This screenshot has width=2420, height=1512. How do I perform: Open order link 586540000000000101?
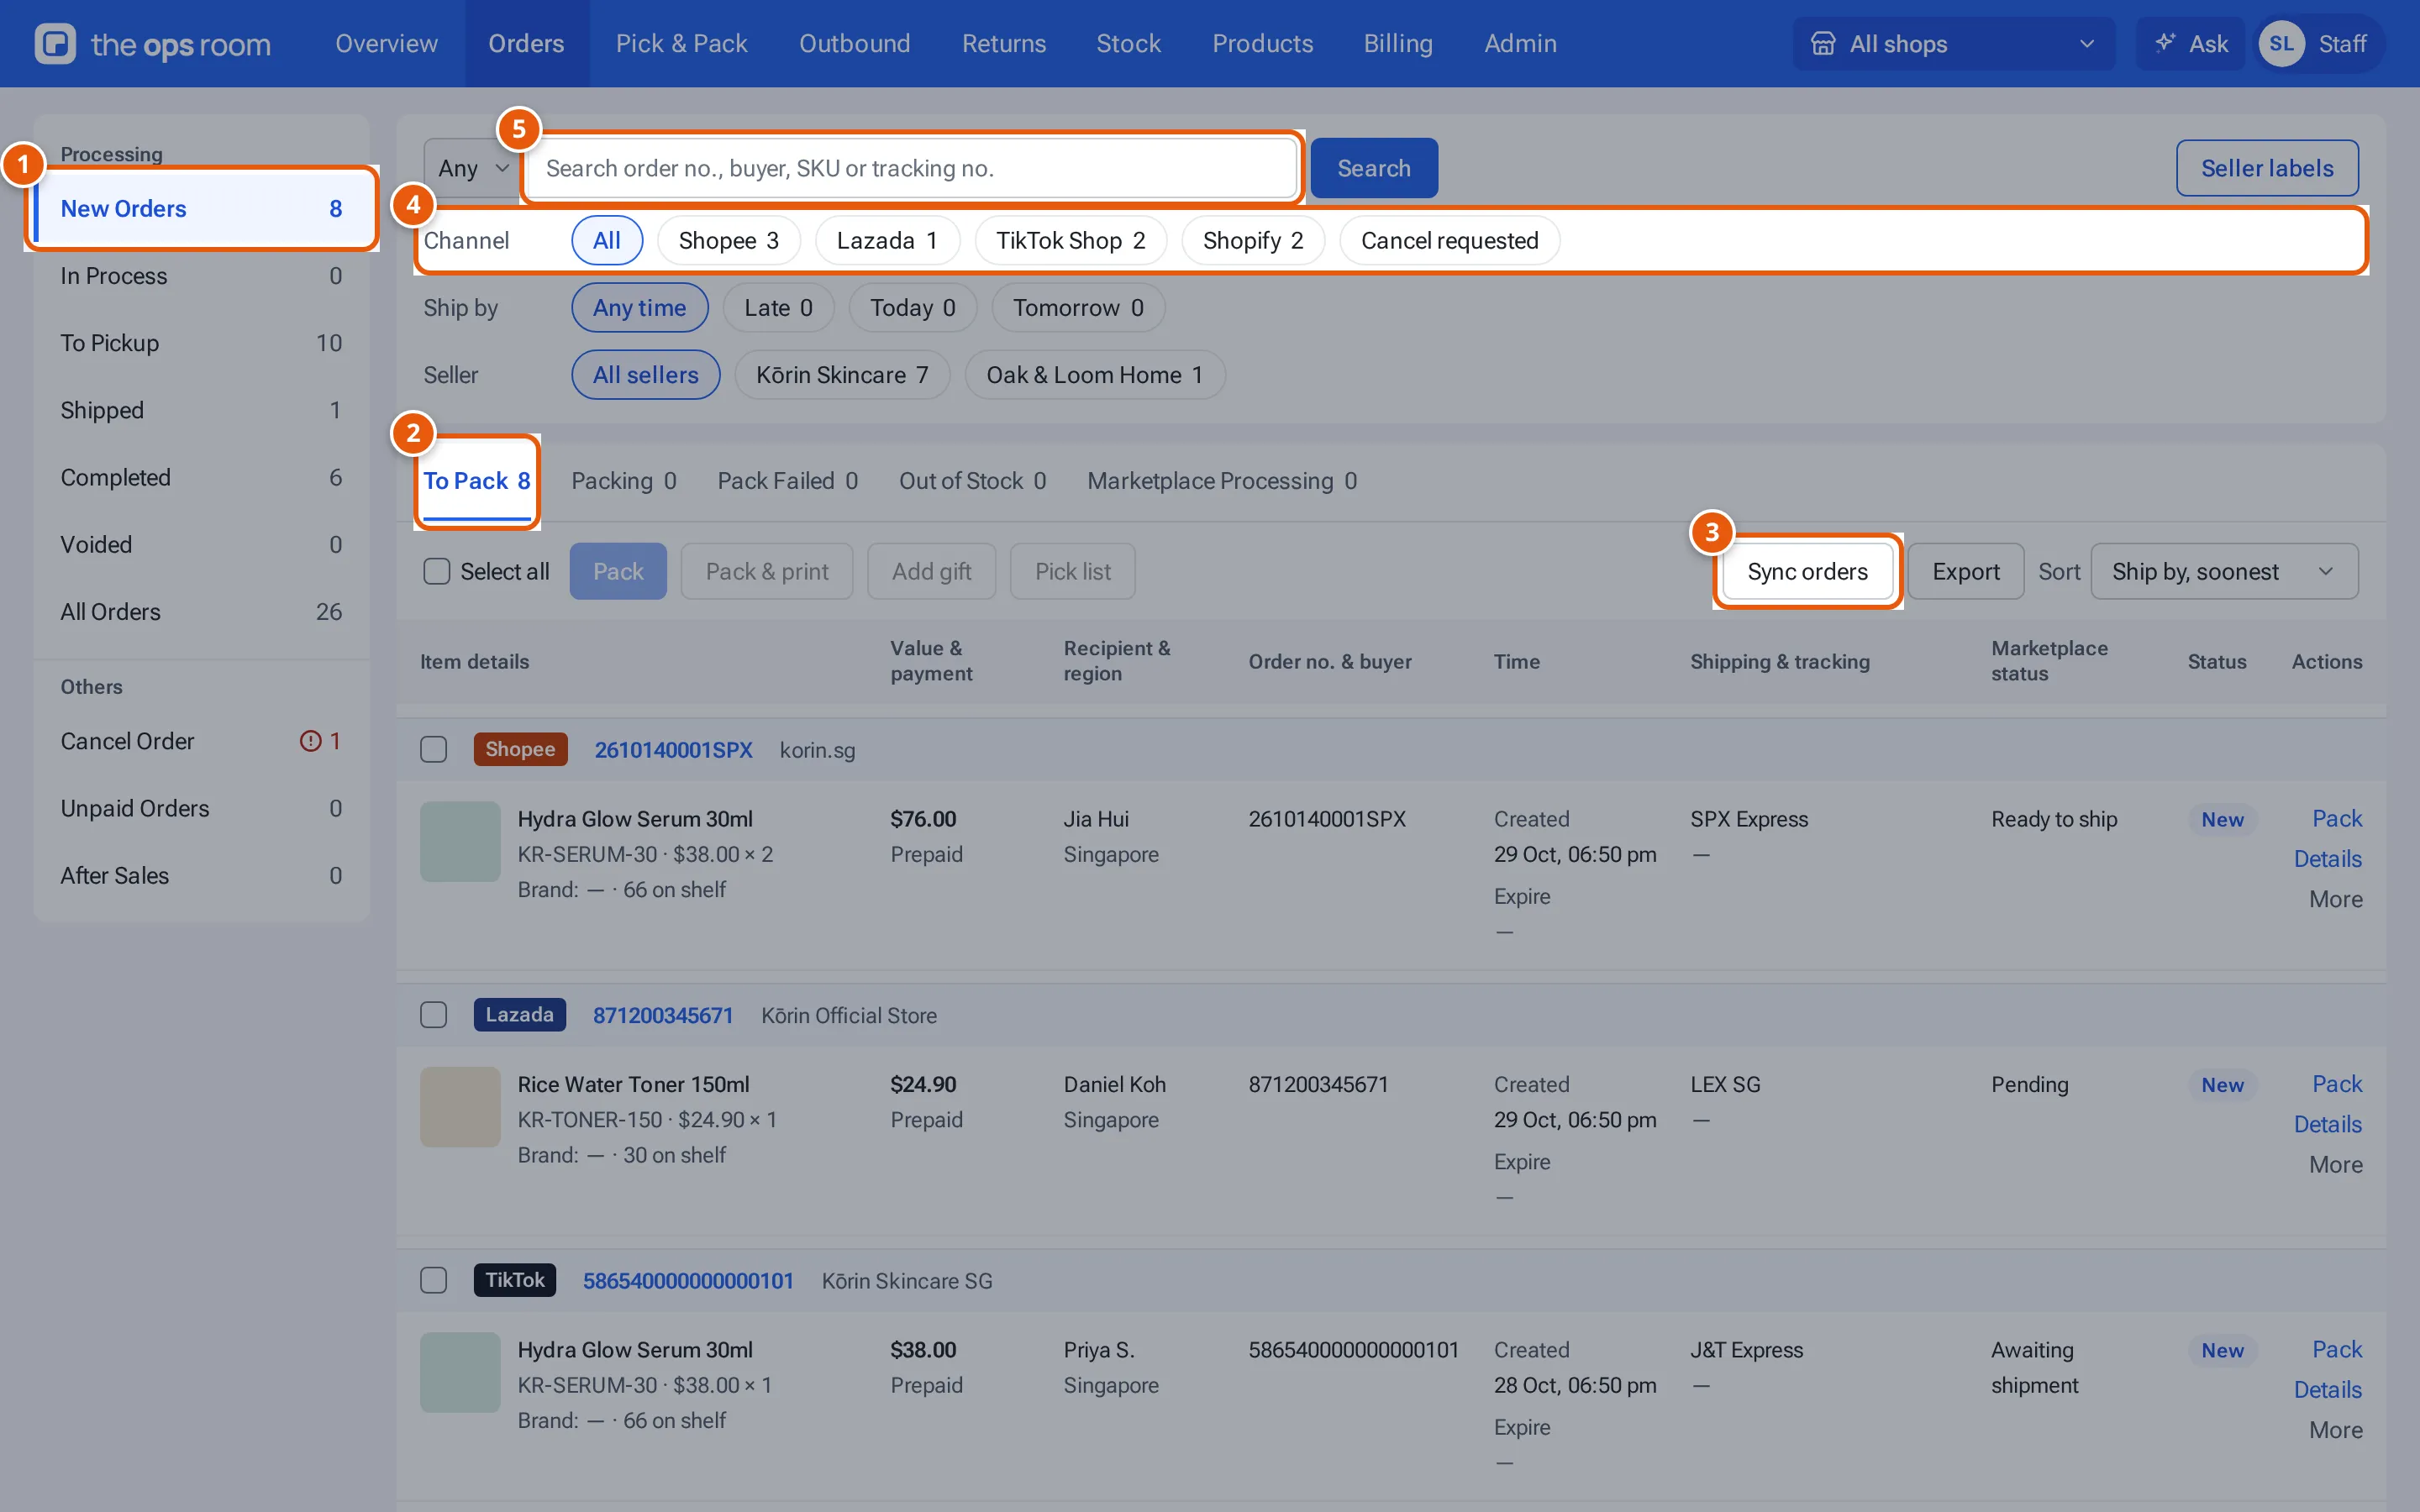pos(688,1280)
